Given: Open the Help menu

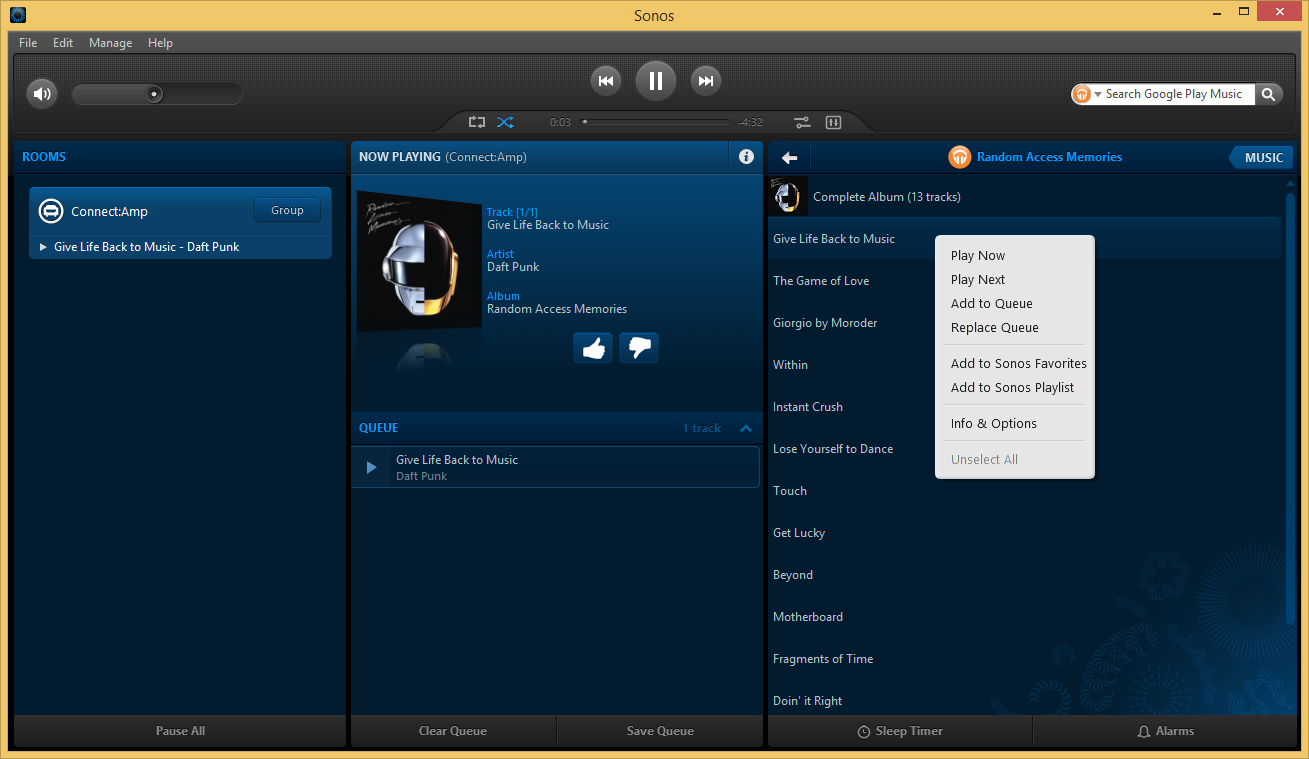Looking at the screenshot, I should pos(160,43).
